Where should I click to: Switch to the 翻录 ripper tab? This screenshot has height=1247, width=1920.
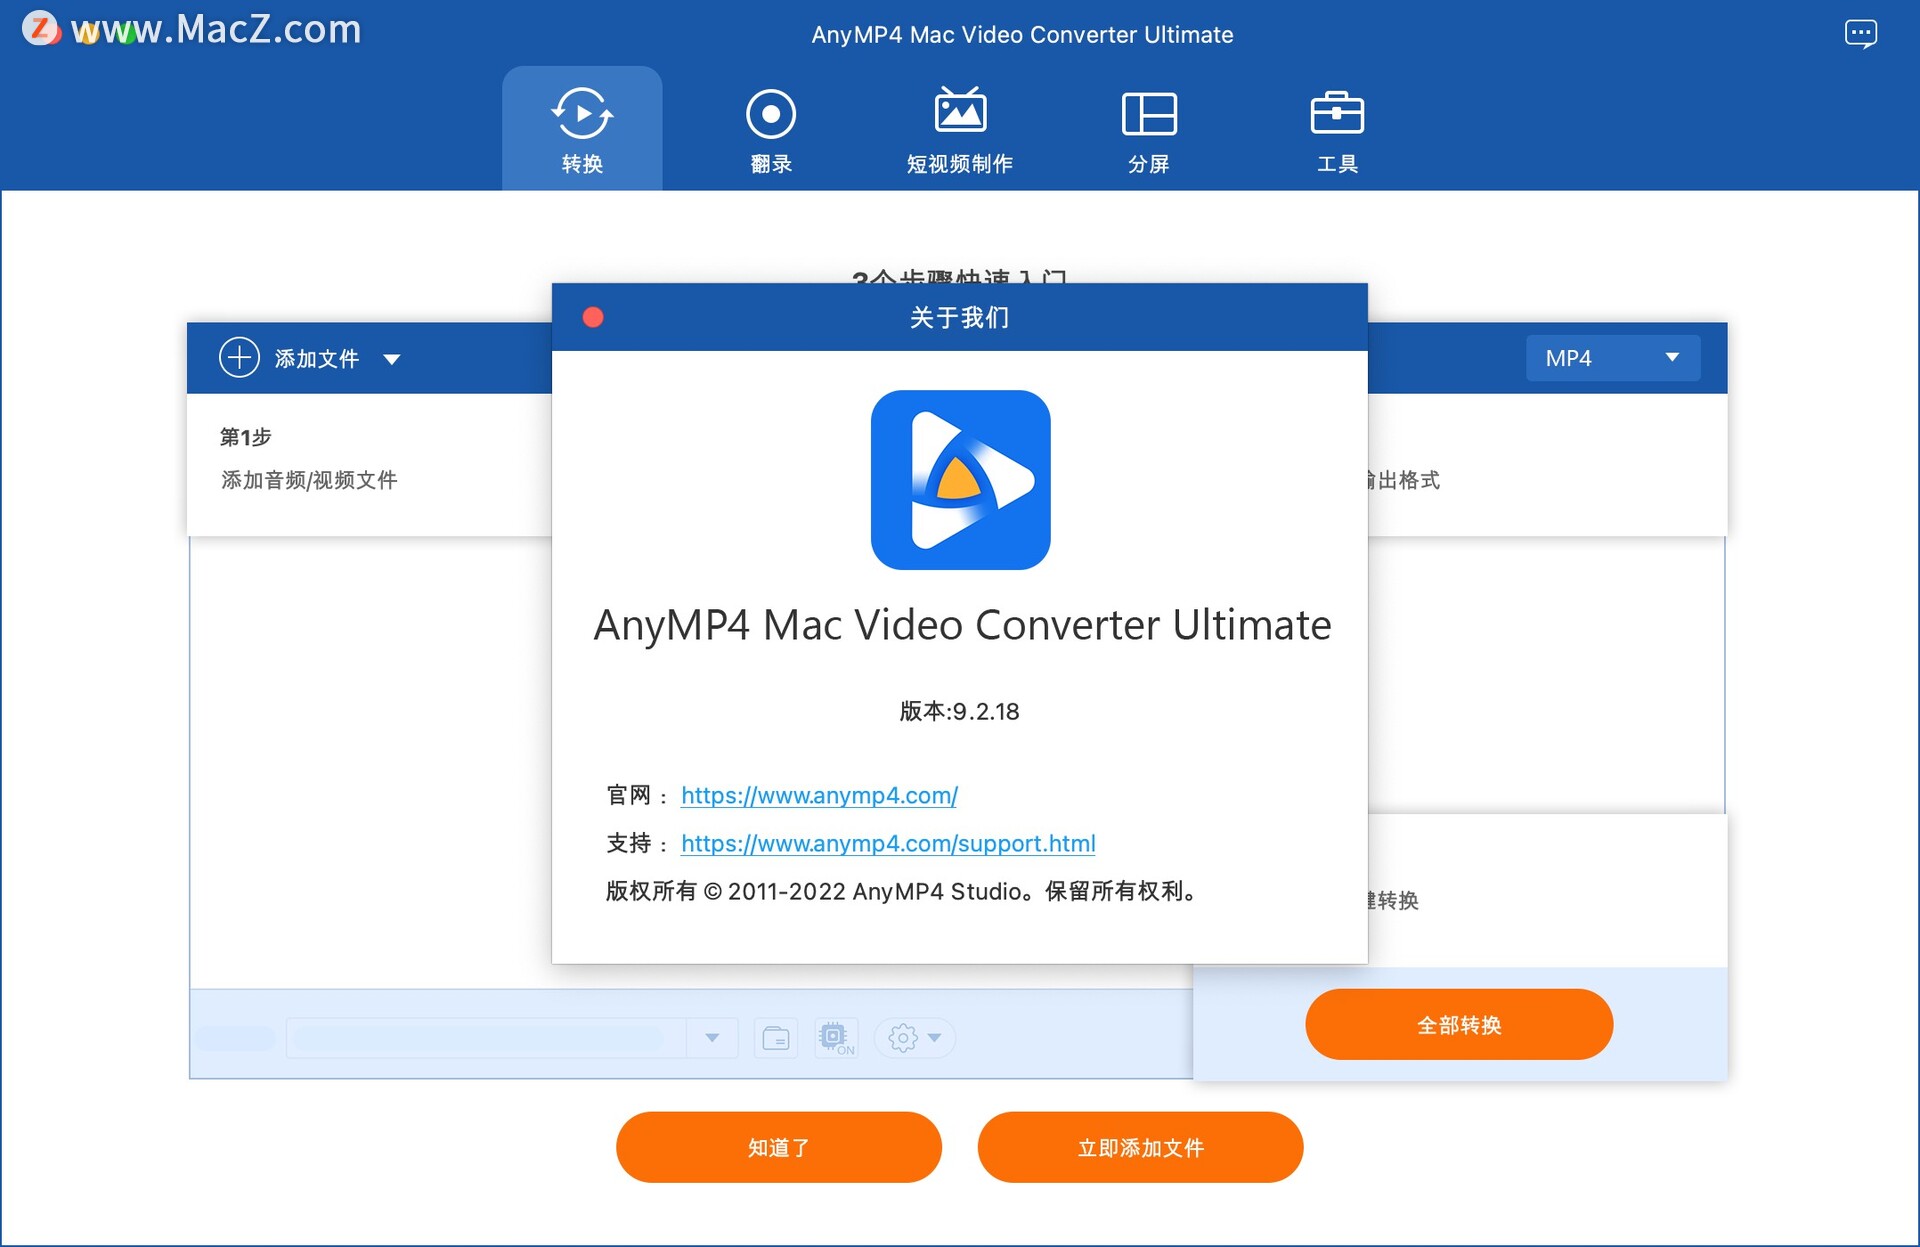[770, 129]
